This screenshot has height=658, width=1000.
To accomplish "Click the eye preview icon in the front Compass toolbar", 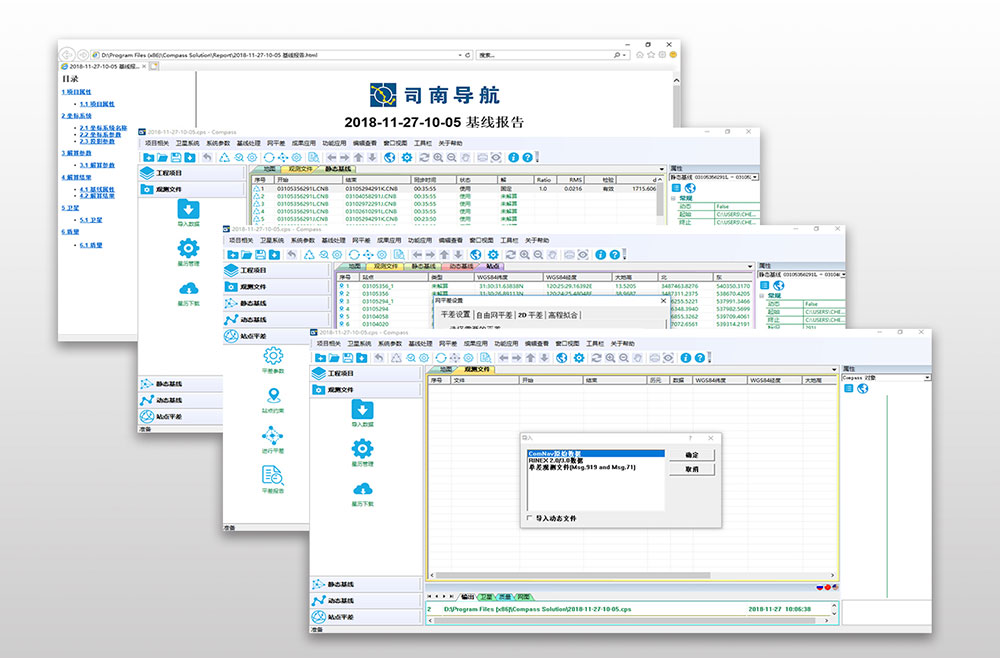I will click(x=668, y=358).
